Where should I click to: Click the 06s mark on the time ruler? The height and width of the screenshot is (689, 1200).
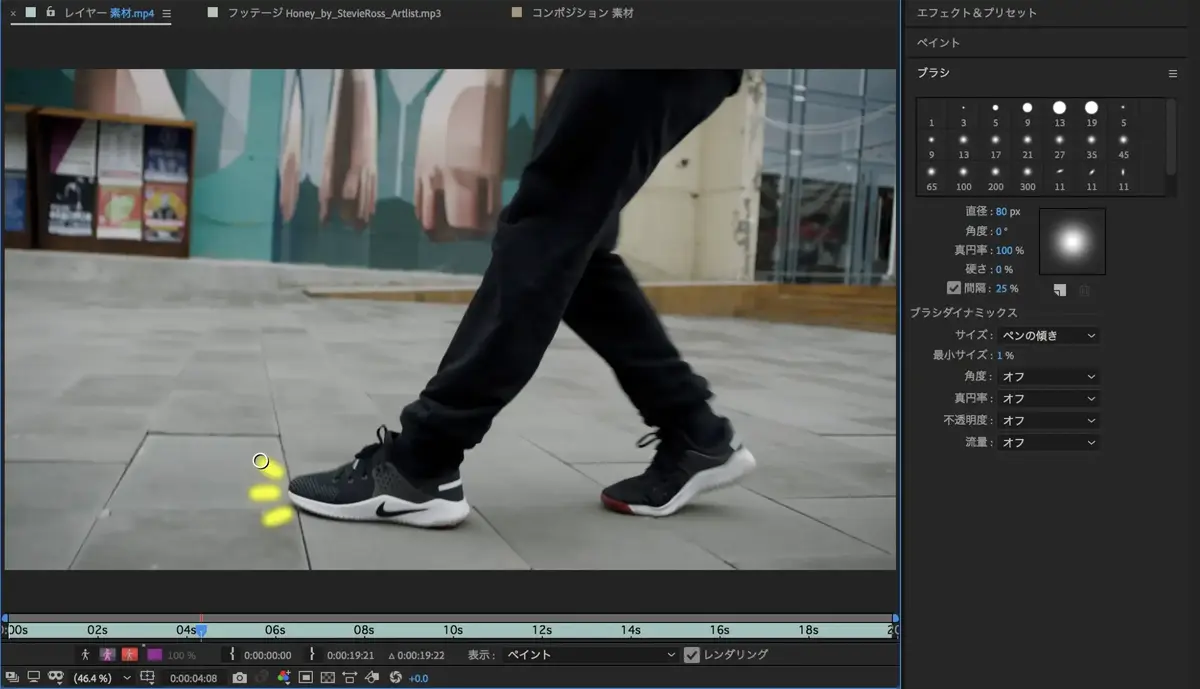coord(275,631)
